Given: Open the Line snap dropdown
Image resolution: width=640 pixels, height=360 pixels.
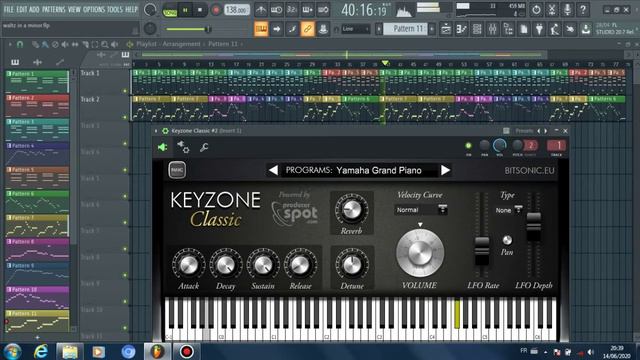Looking at the screenshot, I should pos(356,29).
